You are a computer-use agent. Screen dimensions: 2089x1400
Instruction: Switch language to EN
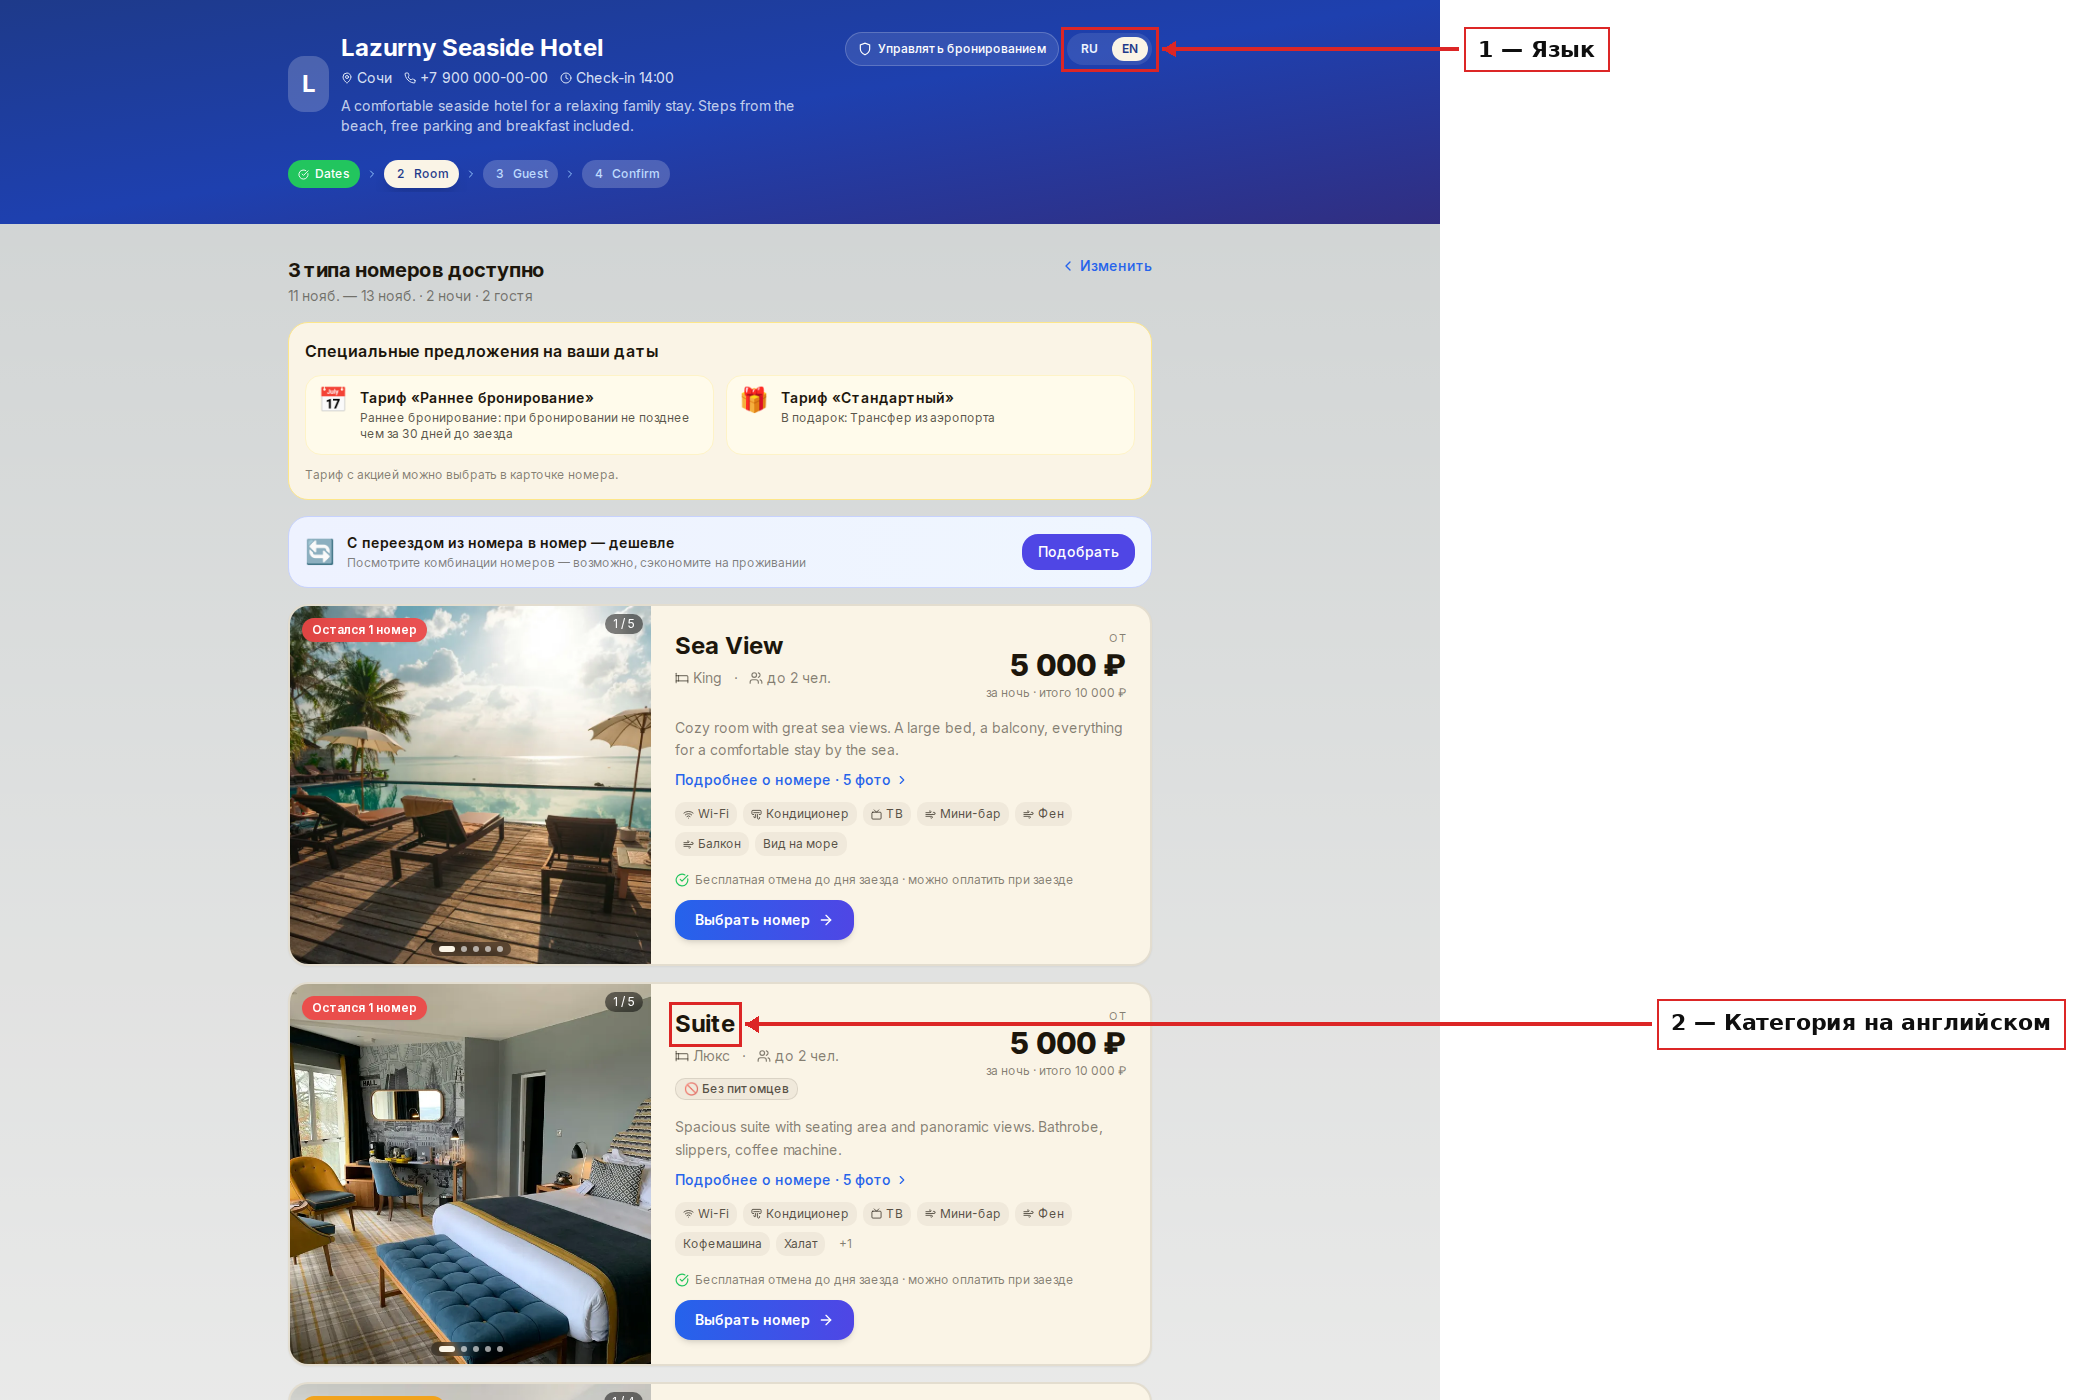coord(1130,49)
